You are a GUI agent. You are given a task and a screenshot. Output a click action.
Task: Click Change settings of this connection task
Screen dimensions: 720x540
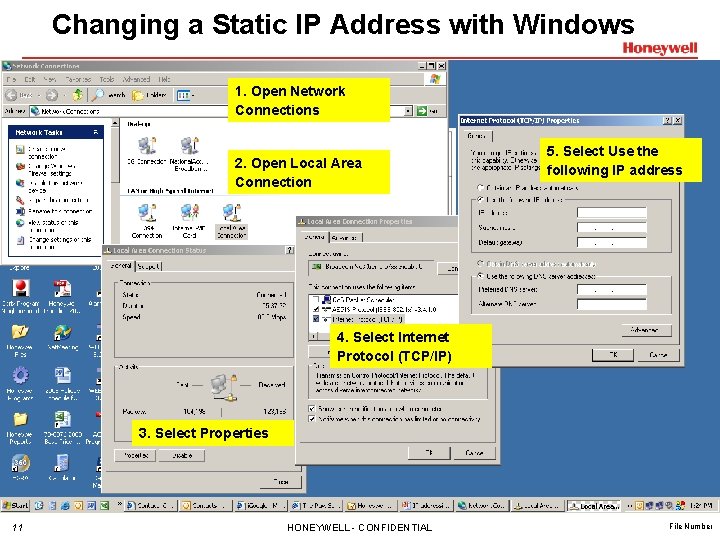click(x=54, y=242)
